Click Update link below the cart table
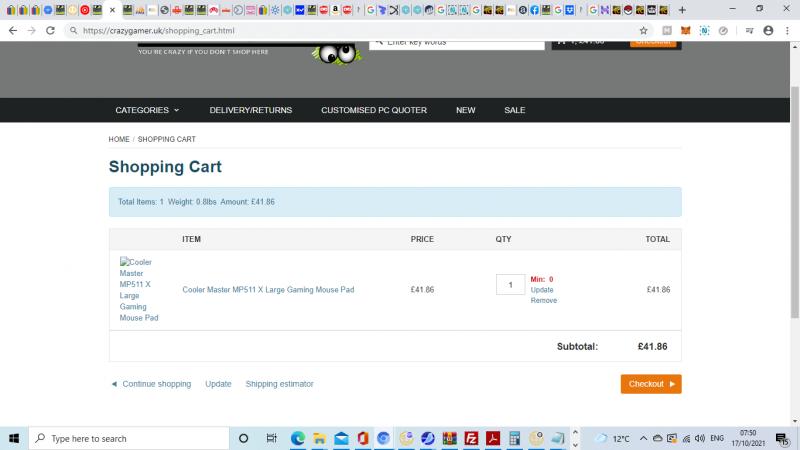Viewport: 800px width, 450px height. pyautogui.click(x=218, y=384)
